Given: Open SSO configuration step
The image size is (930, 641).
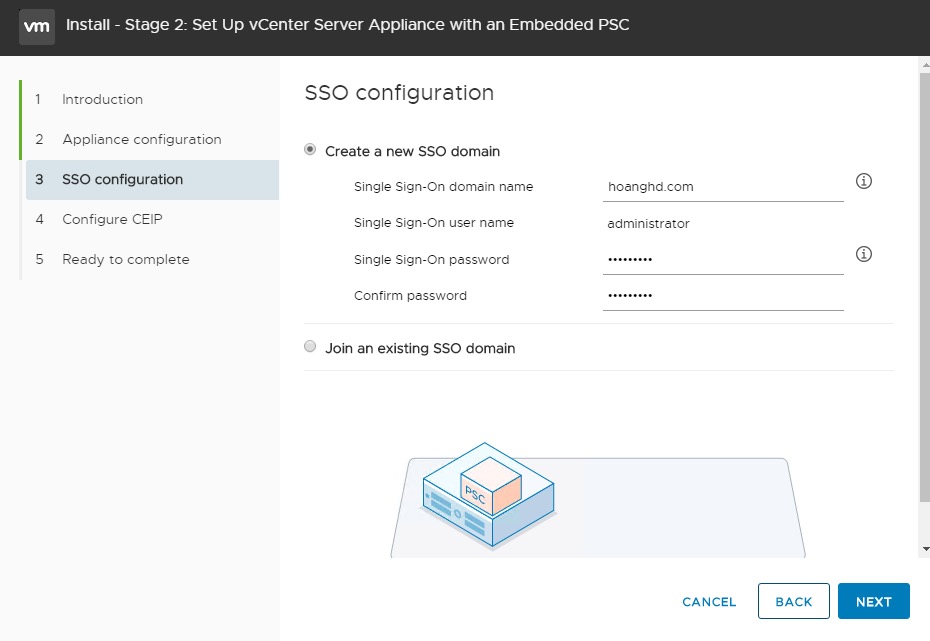Looking at the screenshot, I should (x=152, y=180).
